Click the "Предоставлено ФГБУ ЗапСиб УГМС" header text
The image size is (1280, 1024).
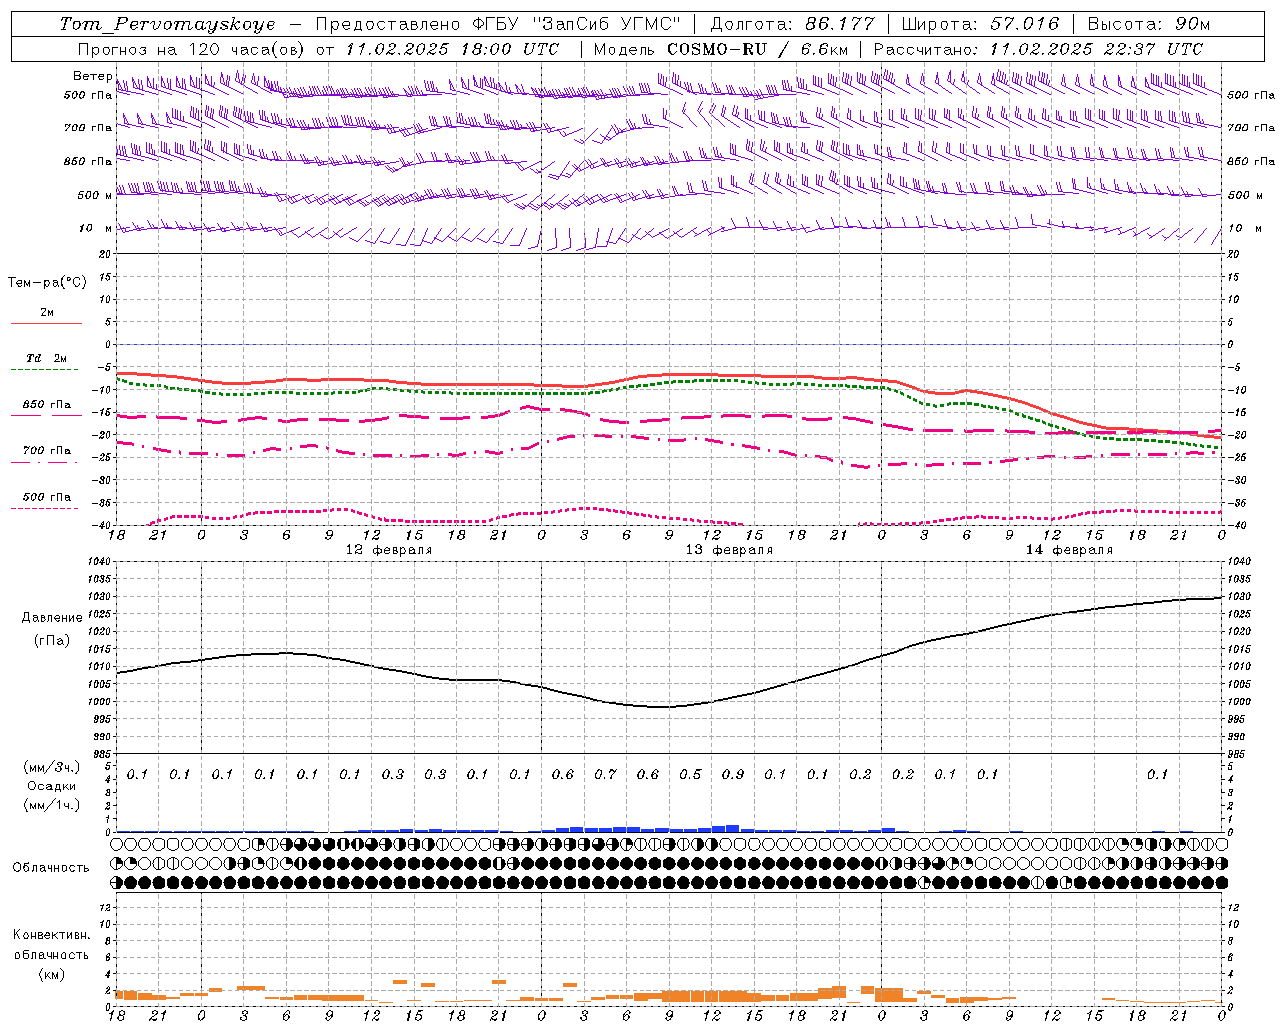(499, 24)
